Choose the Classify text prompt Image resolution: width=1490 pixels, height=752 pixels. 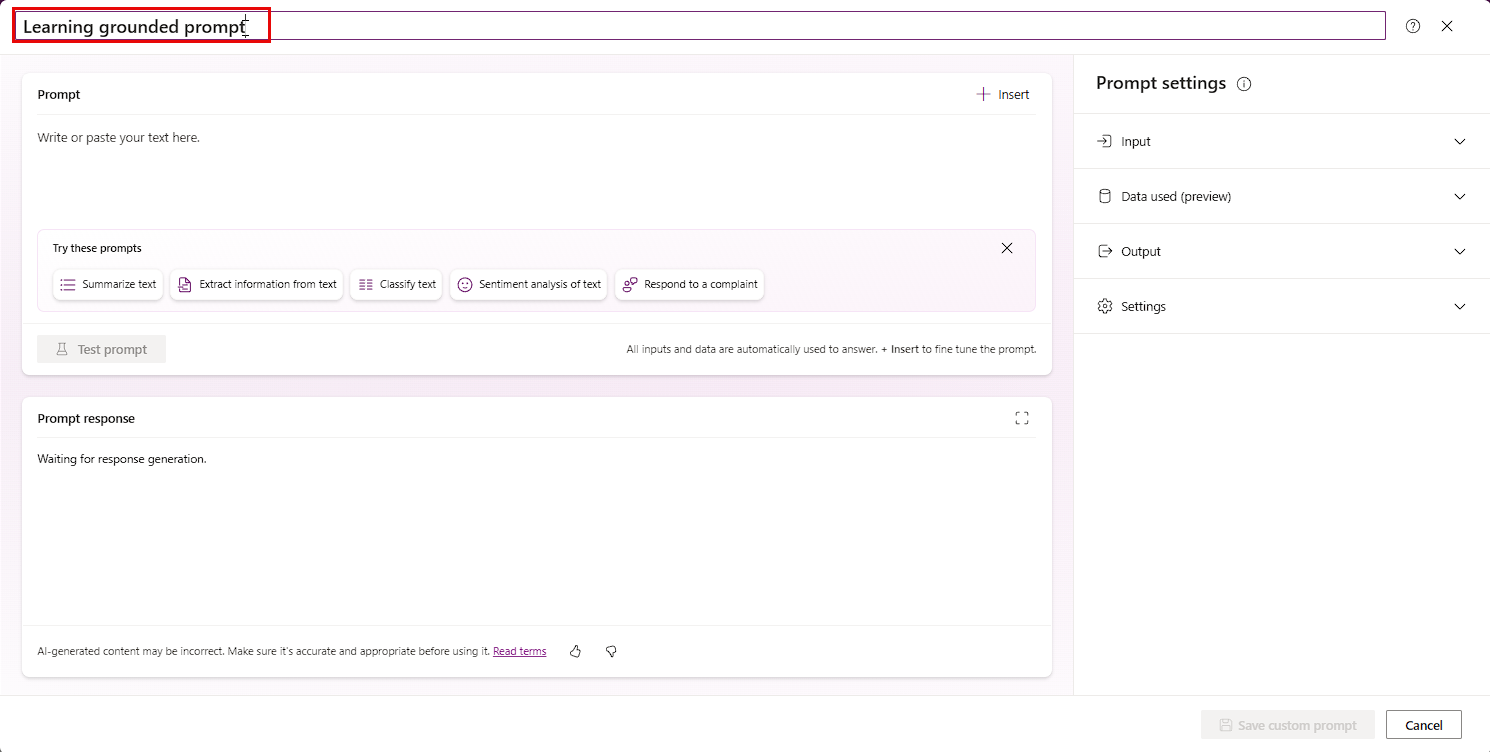pos(396,284)
